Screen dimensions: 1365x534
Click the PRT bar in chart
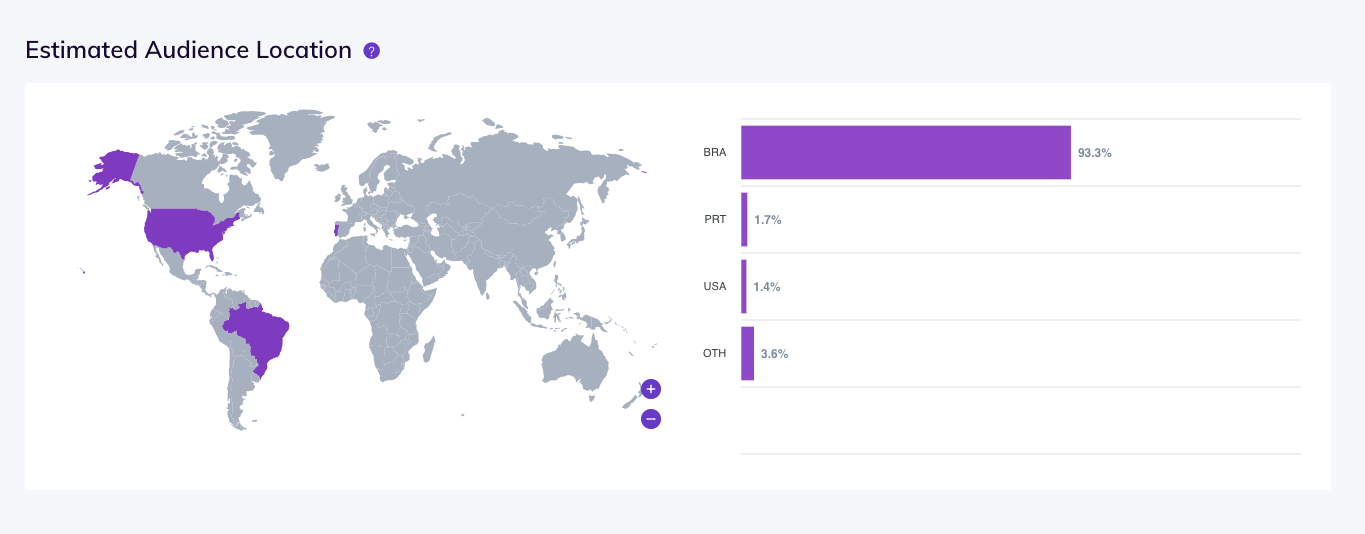click(744, 220)
